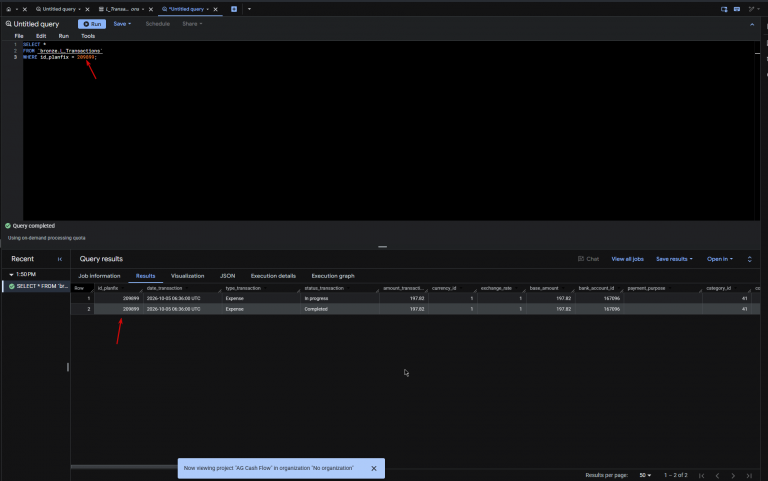Switch to the Job information tab
Viewport: 768px width, 481px height.
click(99, 276)
